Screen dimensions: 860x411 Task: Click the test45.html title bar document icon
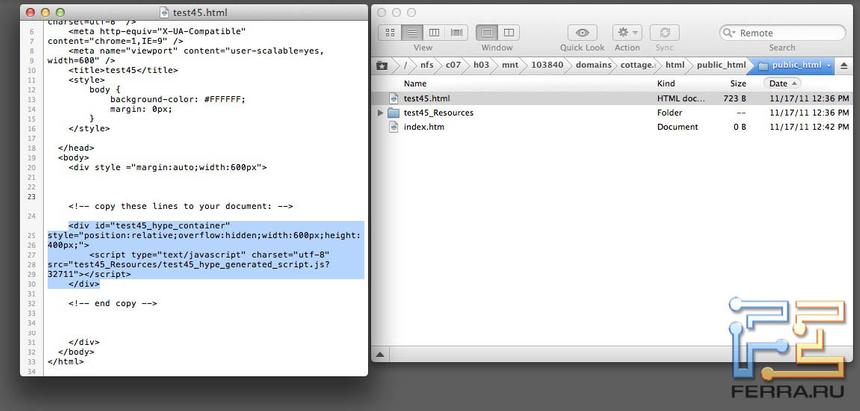click(x=163, y=12)
